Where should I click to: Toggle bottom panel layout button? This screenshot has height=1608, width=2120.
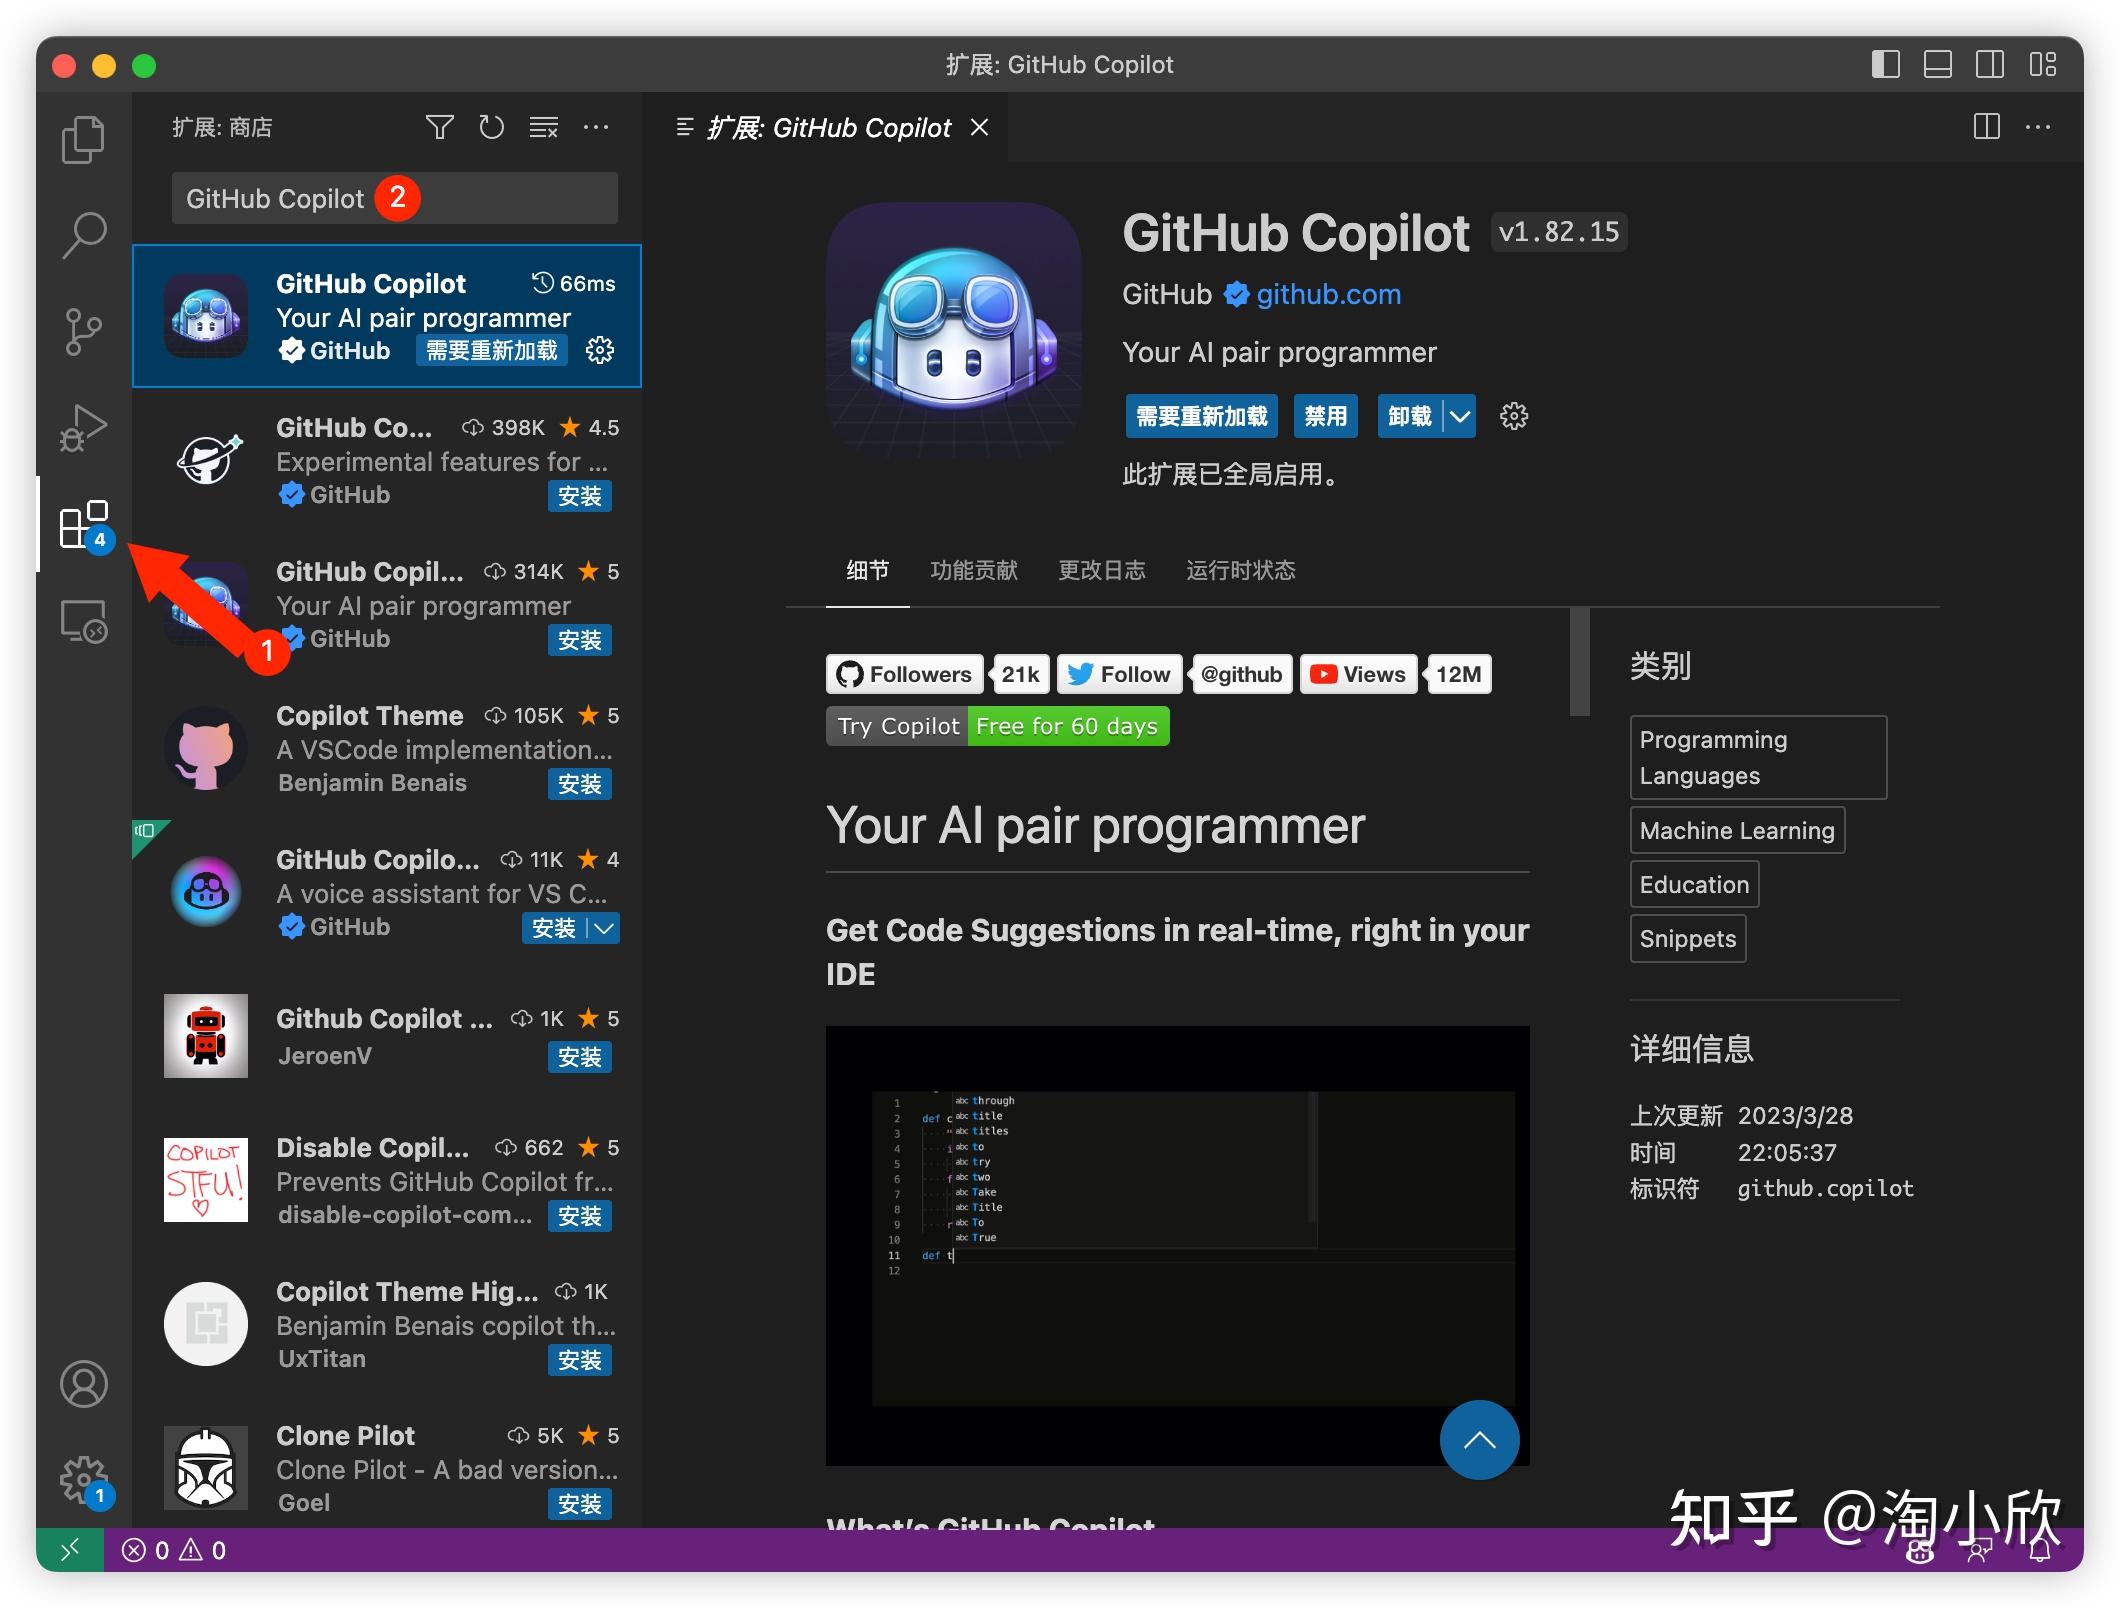pyautogui.click(x=1937, y=65)
